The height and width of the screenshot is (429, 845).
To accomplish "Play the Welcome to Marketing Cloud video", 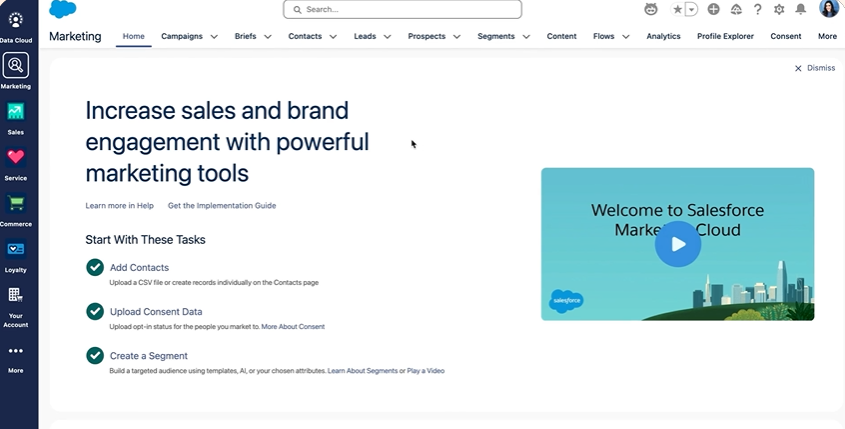I will (x=678, y=244).
